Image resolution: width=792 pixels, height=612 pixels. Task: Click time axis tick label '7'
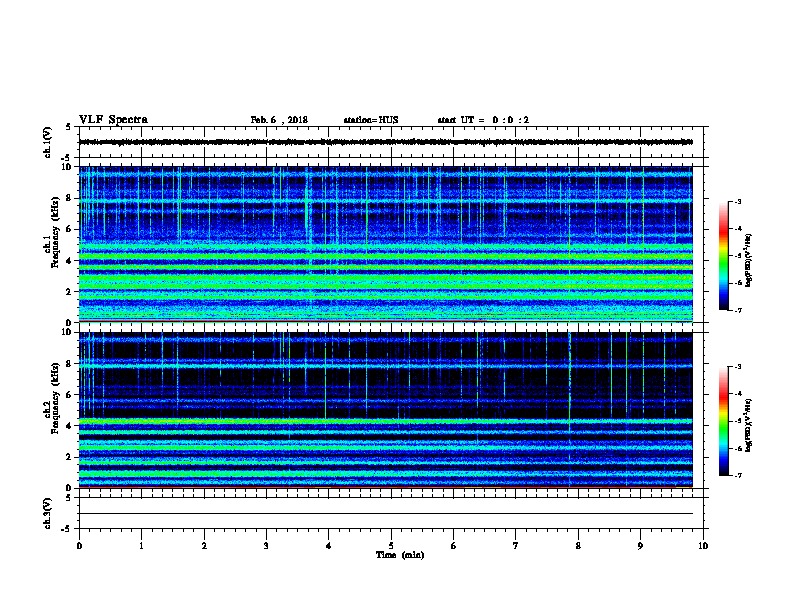(x=516, y=546)
